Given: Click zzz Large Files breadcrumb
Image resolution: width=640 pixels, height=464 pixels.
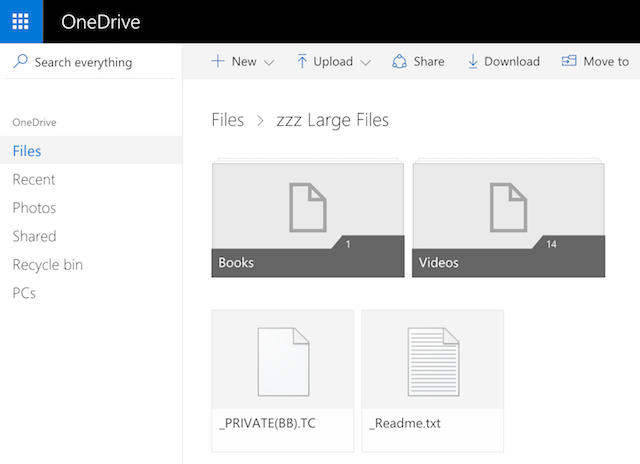Looking at the screenshot, I should point(332,120).
